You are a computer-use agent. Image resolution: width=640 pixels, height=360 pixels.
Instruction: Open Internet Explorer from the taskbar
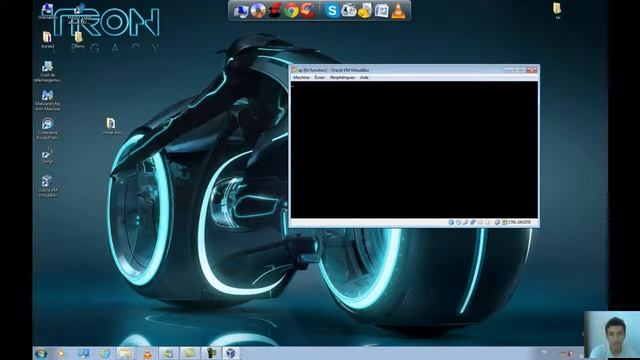click(105, 353)
